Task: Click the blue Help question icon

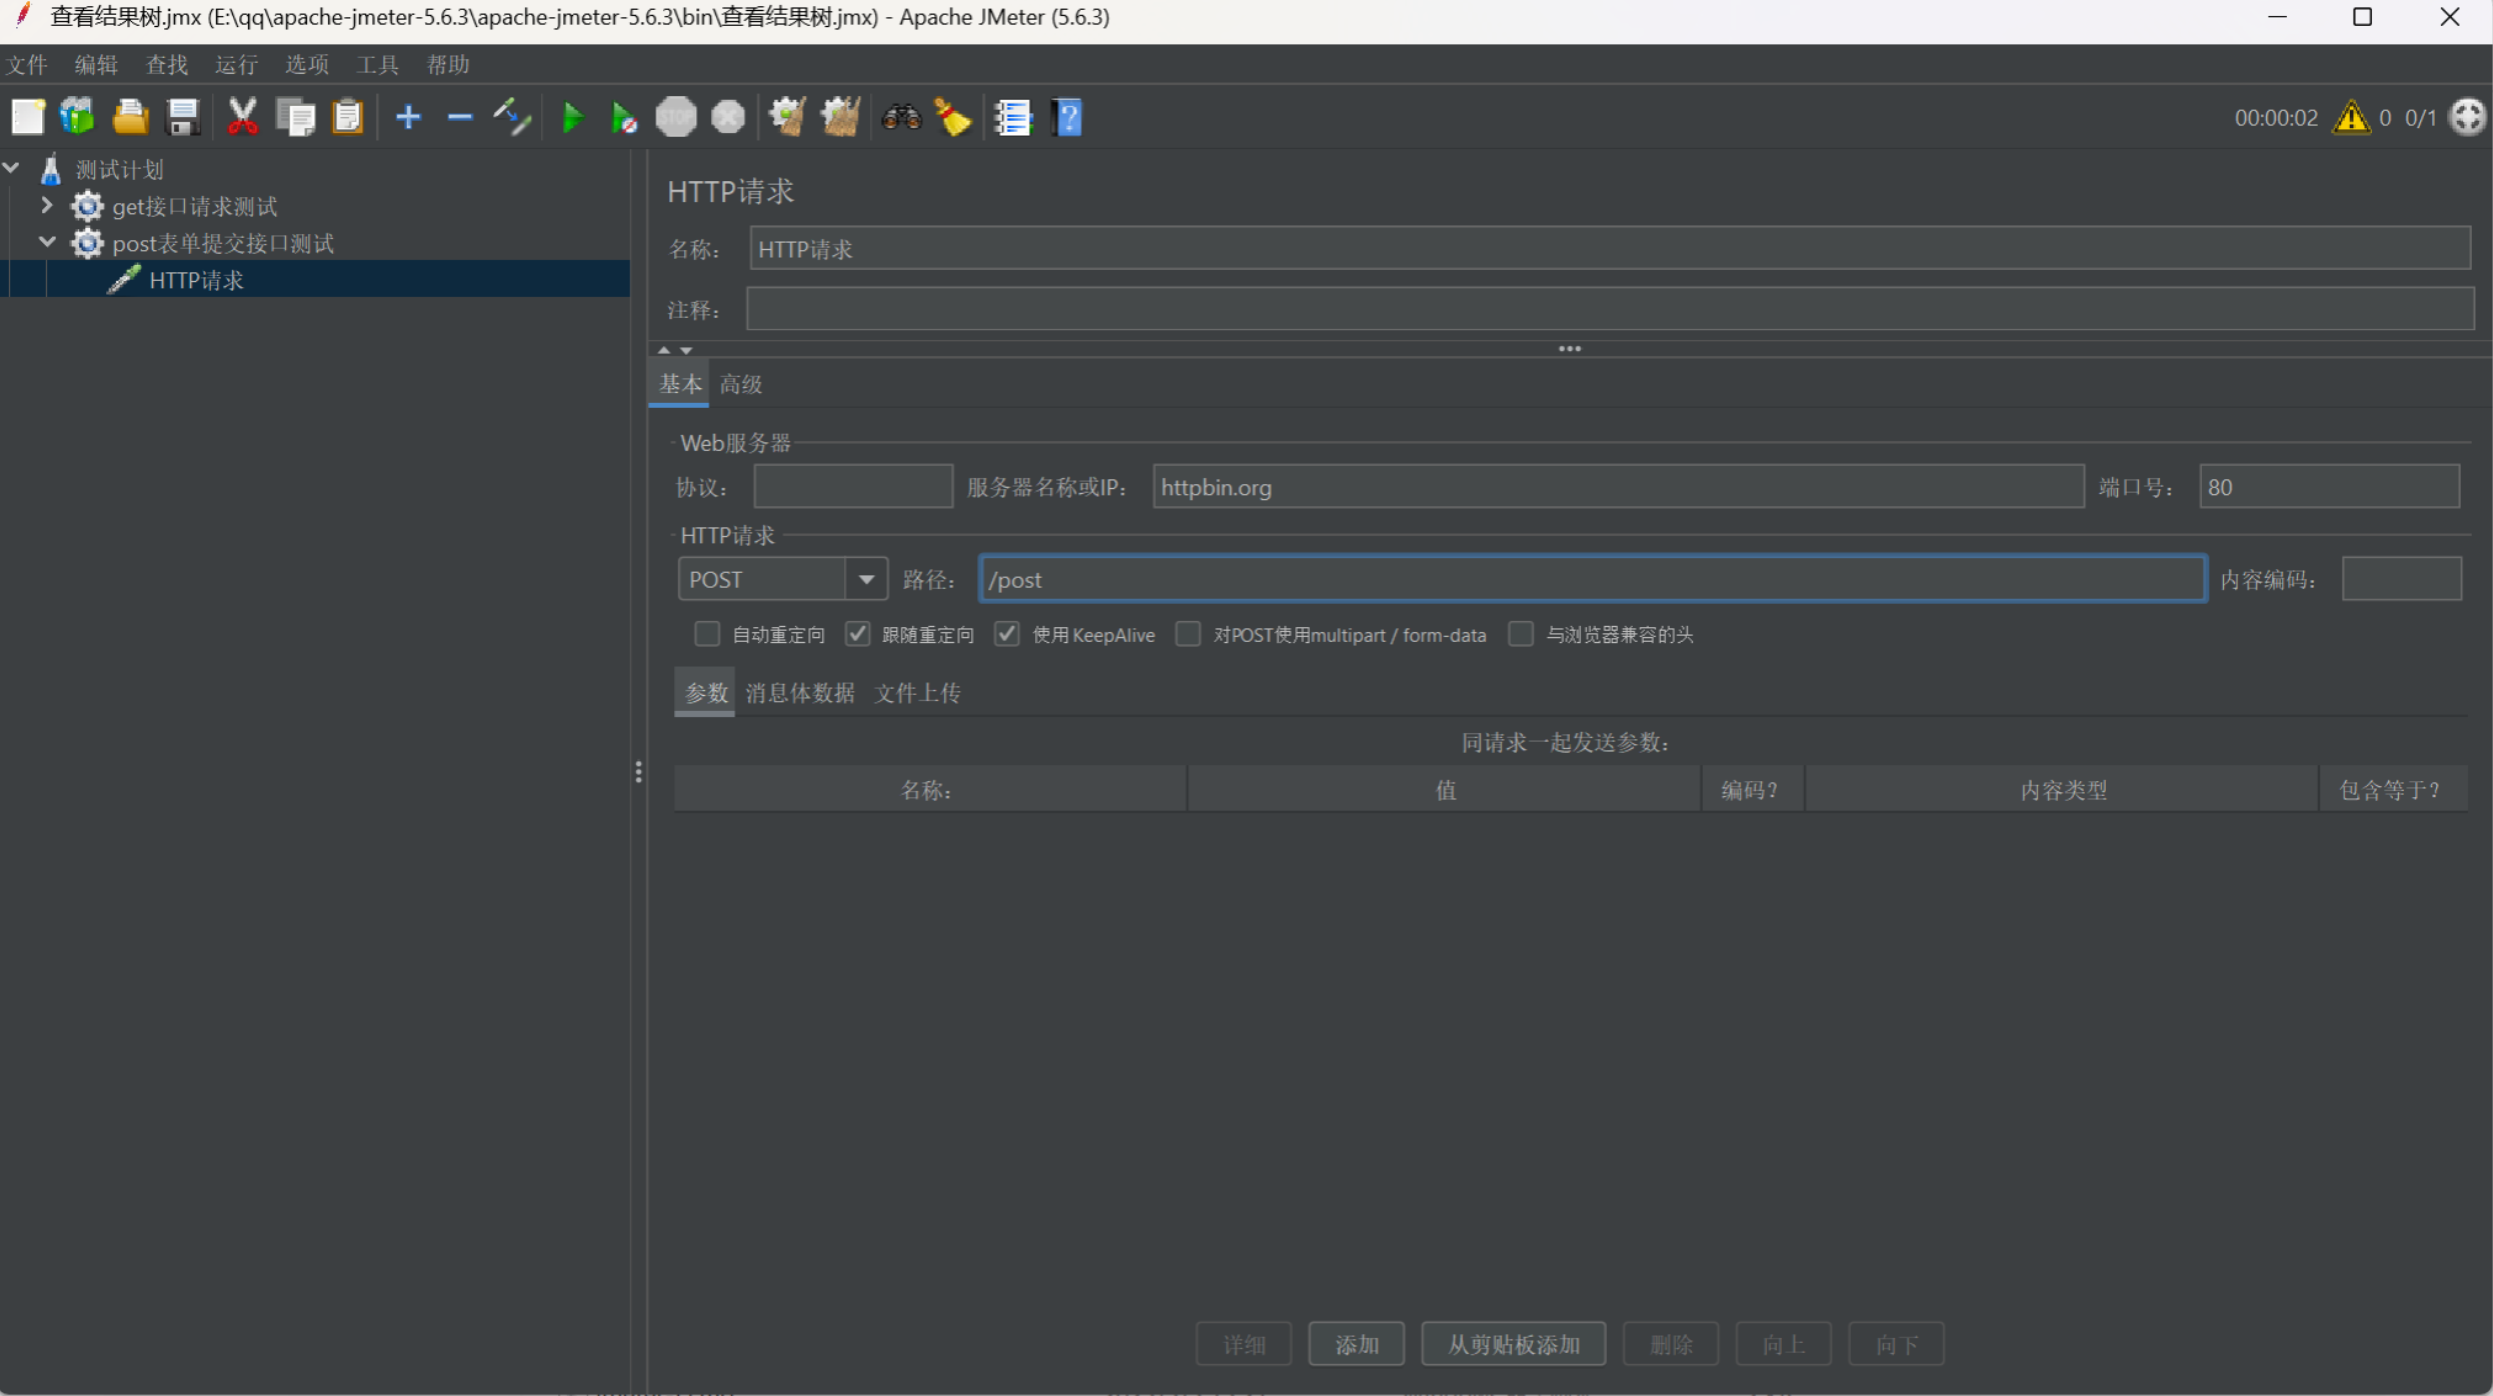Action: (x=1067, y=118)
